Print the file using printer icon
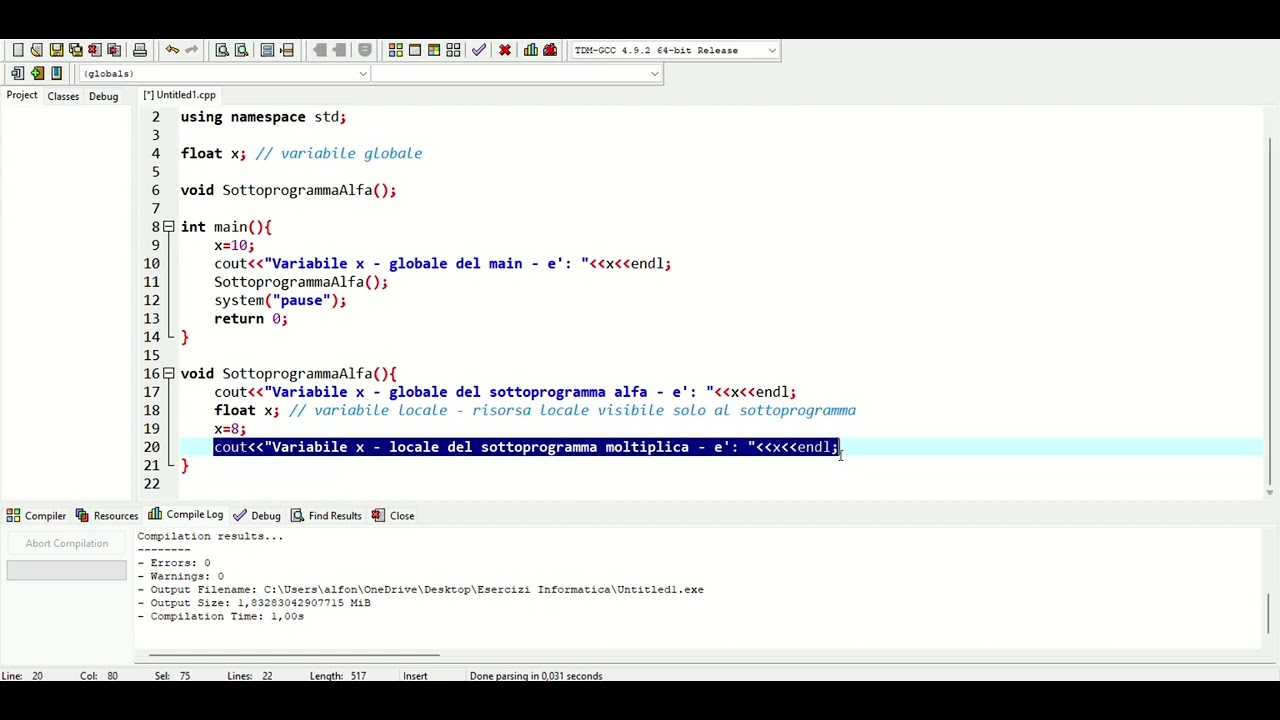 click(140, 50)
